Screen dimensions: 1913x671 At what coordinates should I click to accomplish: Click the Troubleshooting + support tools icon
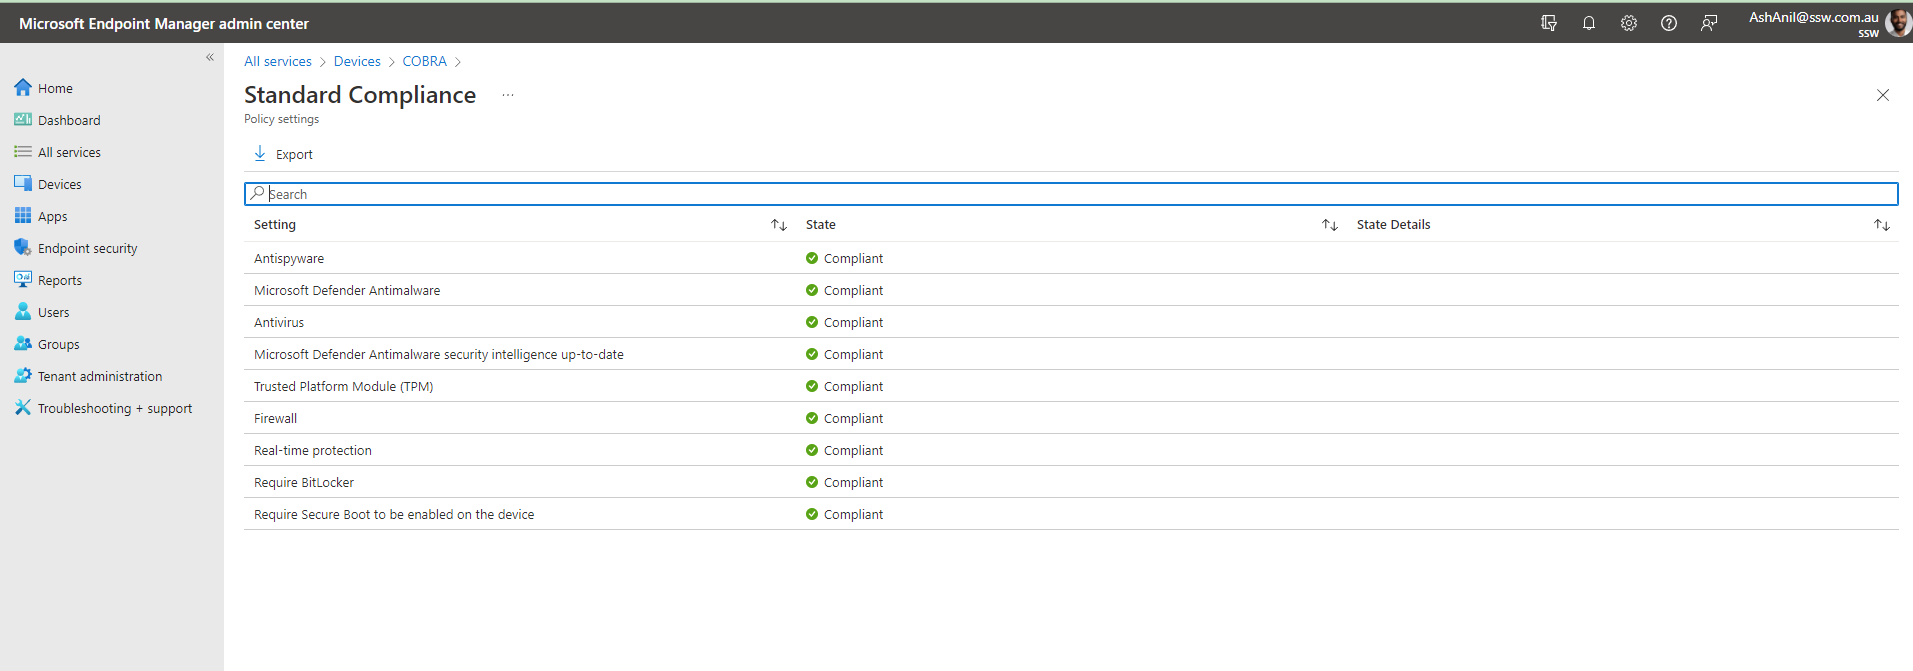coord(23,408)
